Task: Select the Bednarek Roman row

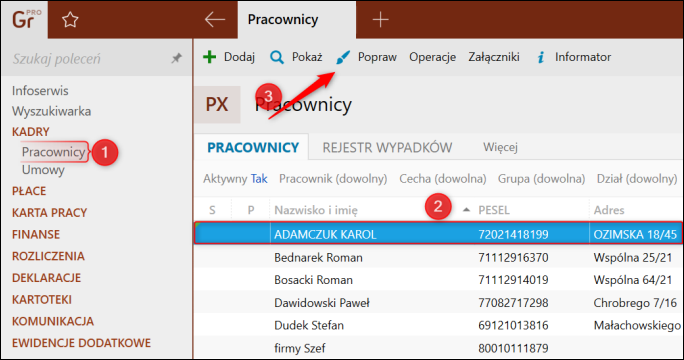Action: (x=438, y=257)
